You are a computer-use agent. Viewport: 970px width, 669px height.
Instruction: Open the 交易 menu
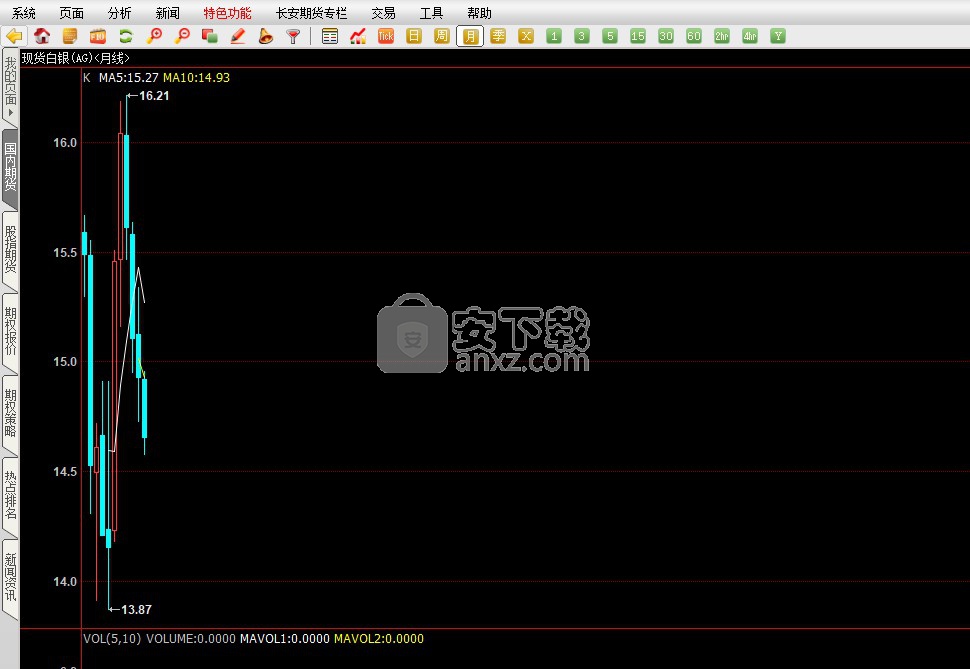(383, 13)
